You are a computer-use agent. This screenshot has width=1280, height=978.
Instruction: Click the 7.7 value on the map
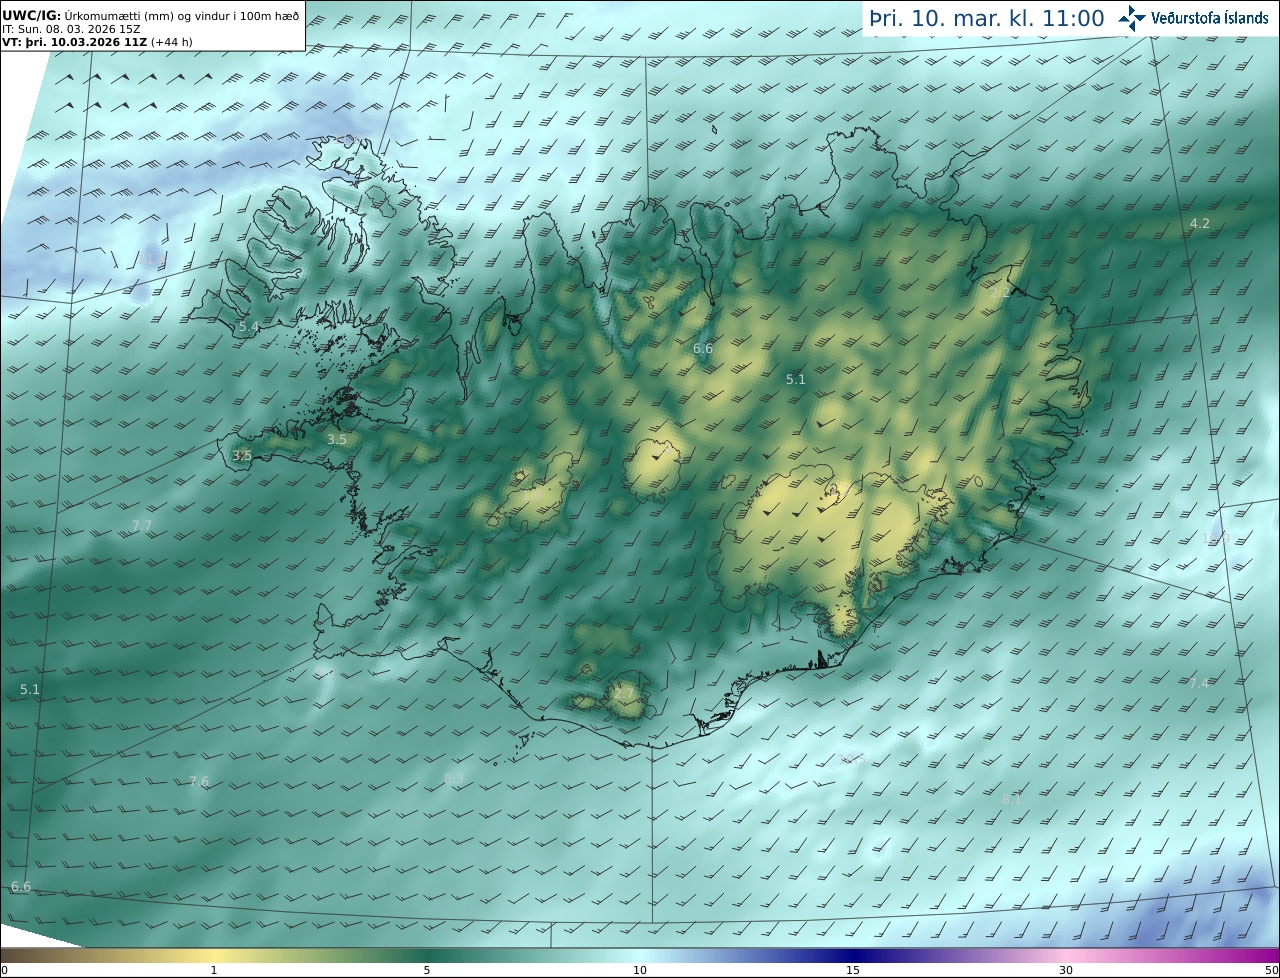pos(142,525)
